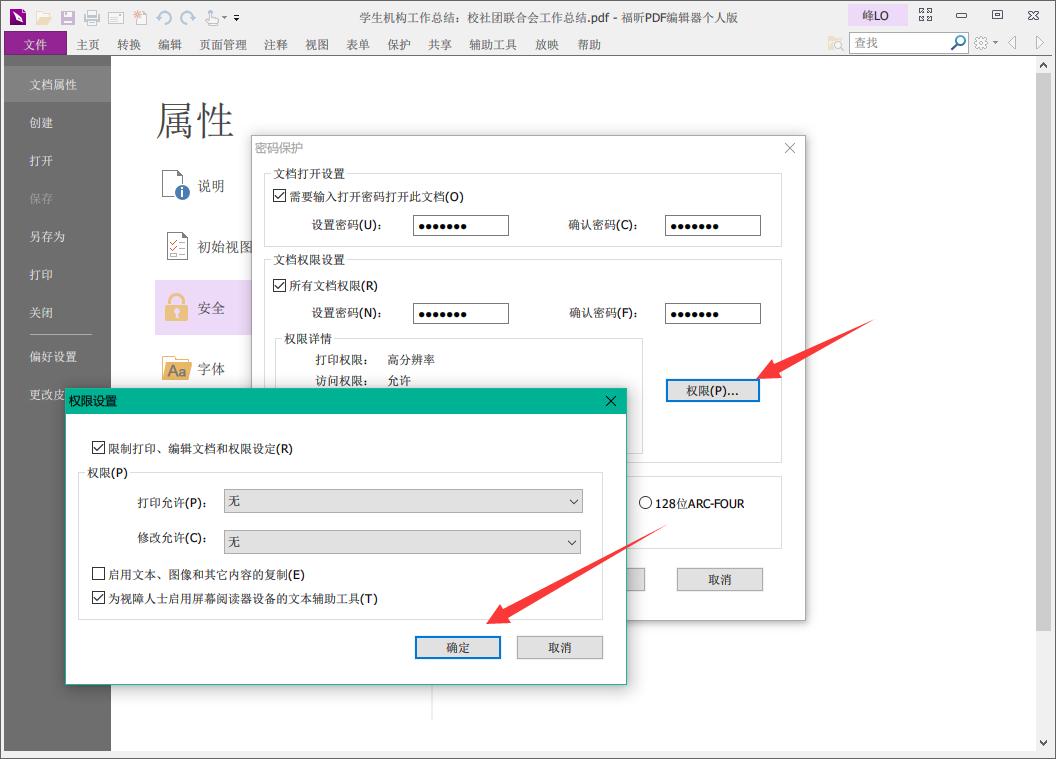Select the Hand tool in quick access toolbar
This screenshot has width=1056, height=759.
(210, 18)
